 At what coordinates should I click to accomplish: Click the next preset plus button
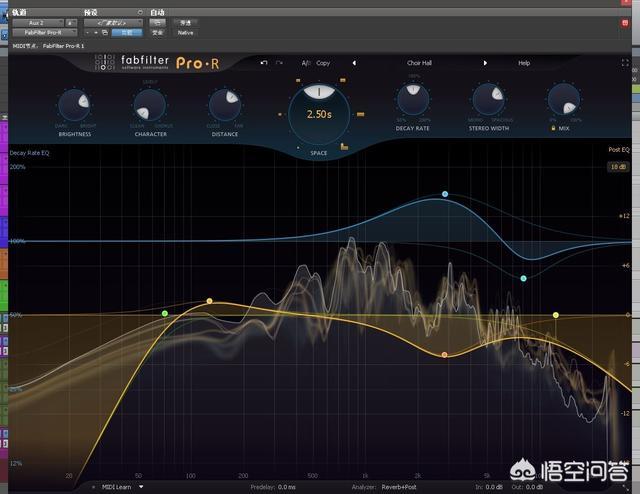coord(96,33)
